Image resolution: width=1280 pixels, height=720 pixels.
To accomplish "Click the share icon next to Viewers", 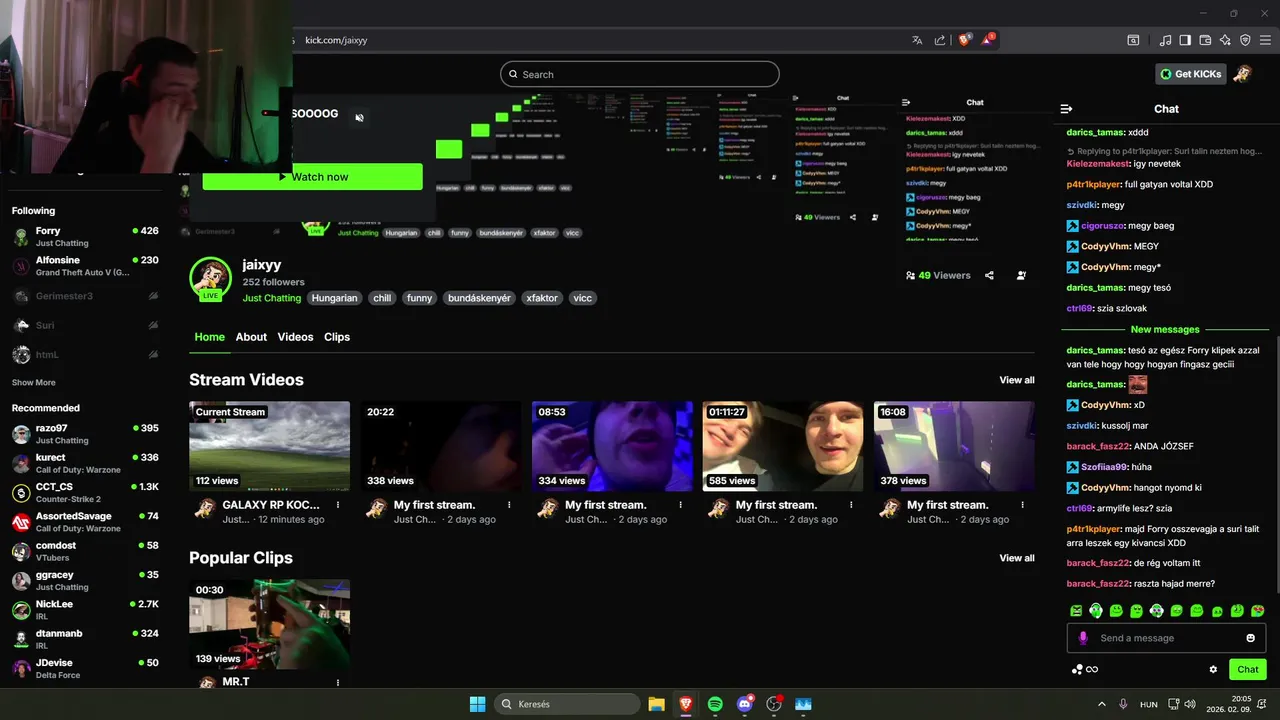I will tap(989, 275).
